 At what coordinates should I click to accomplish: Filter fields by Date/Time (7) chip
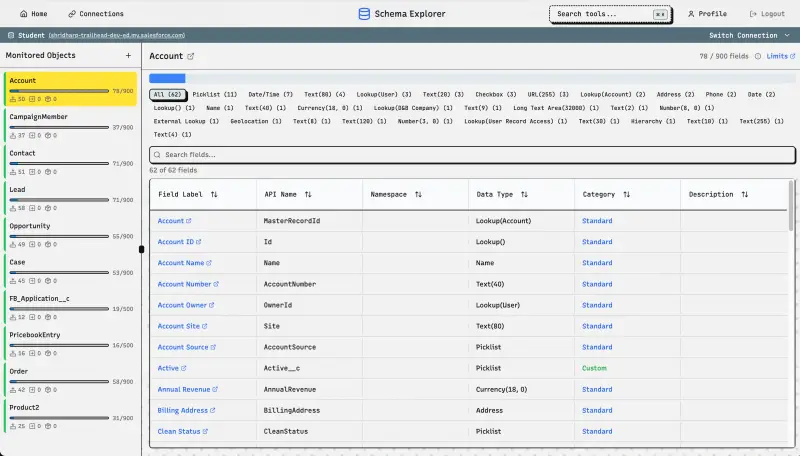[x=270, y=94]
